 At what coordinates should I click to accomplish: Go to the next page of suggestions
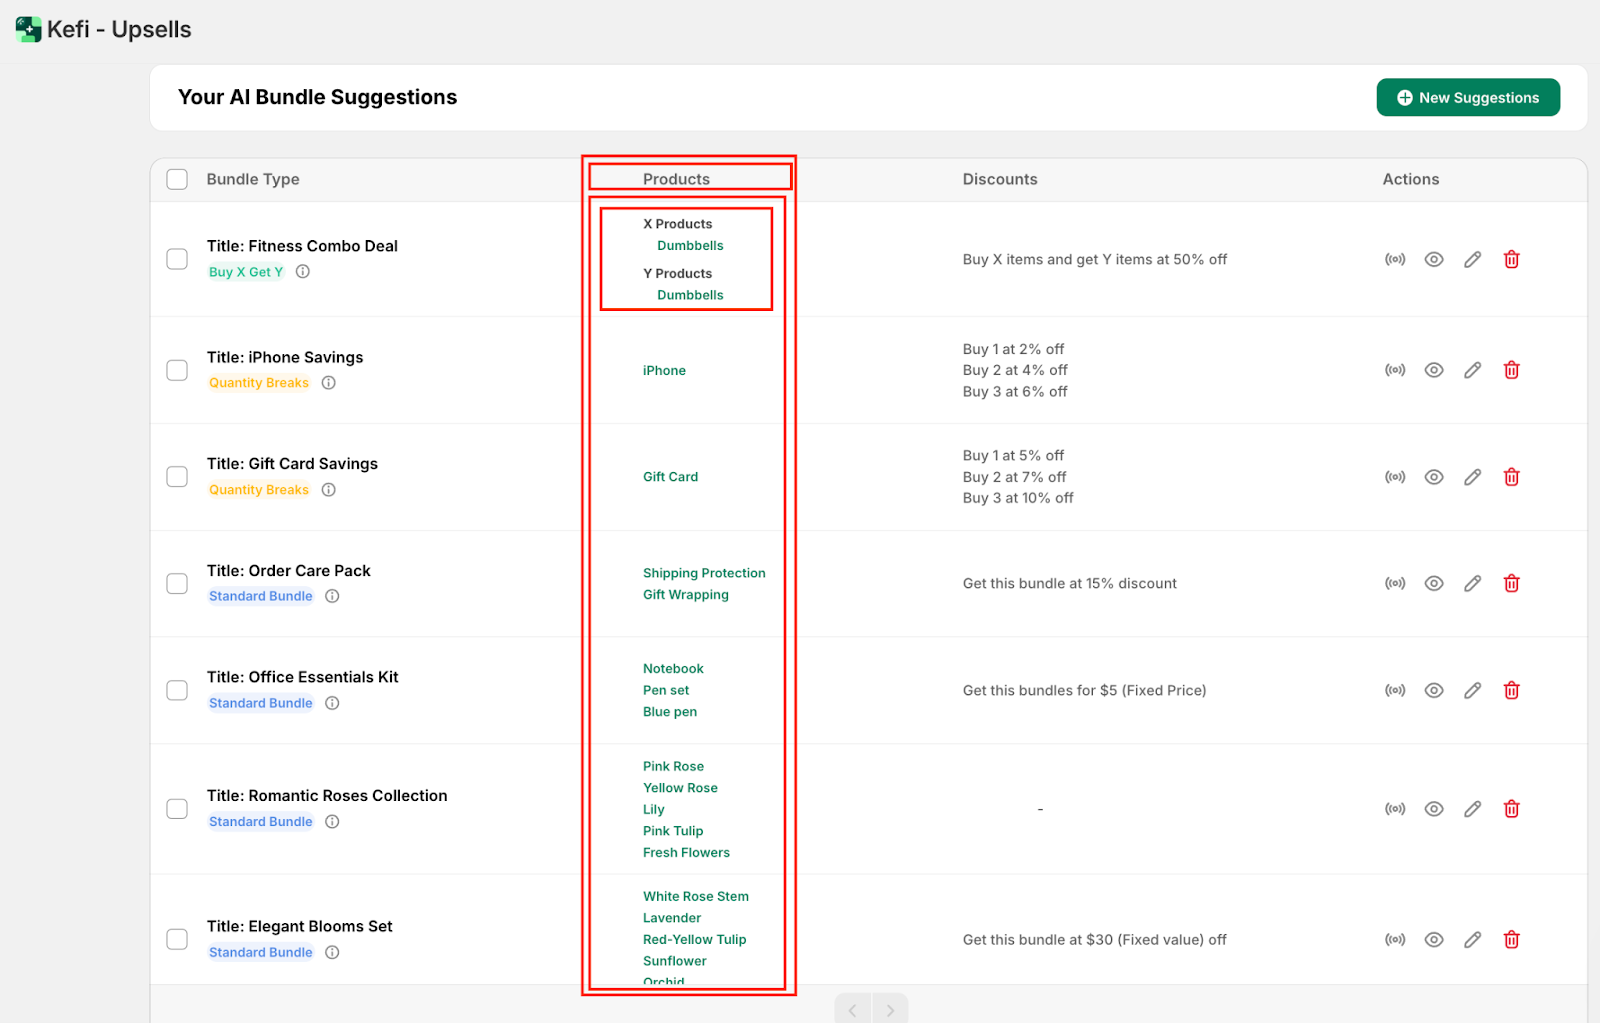click(x=890, y=1010)
